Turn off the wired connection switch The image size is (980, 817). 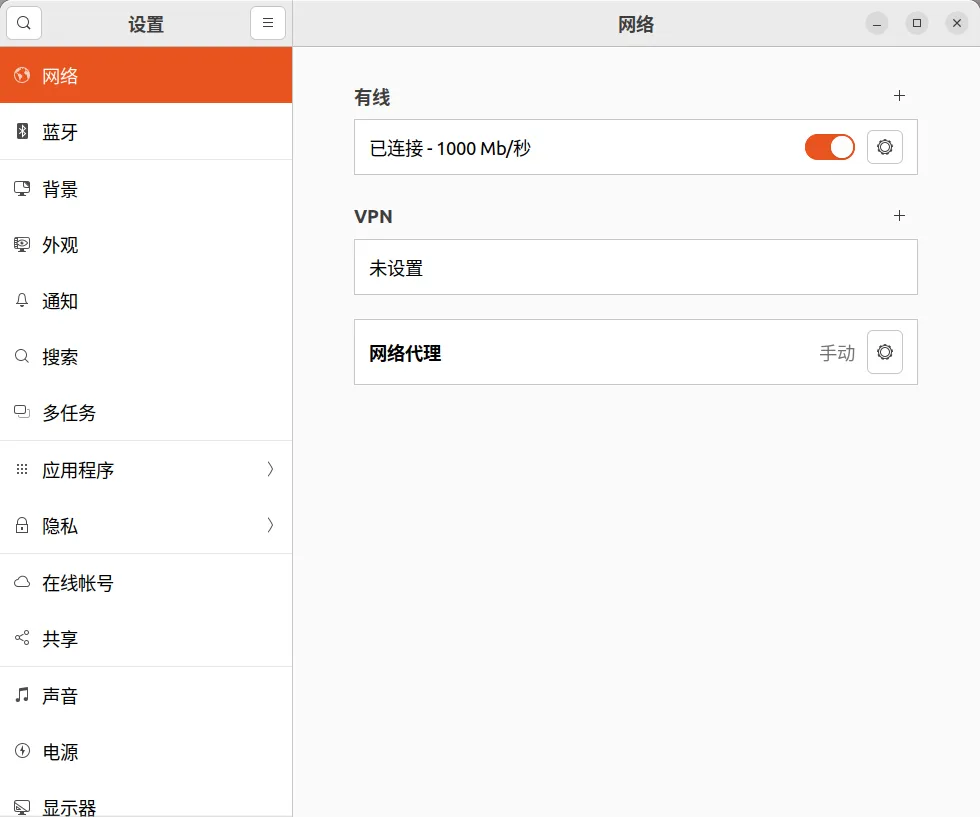pyautogui.click(x=829, y=147)
